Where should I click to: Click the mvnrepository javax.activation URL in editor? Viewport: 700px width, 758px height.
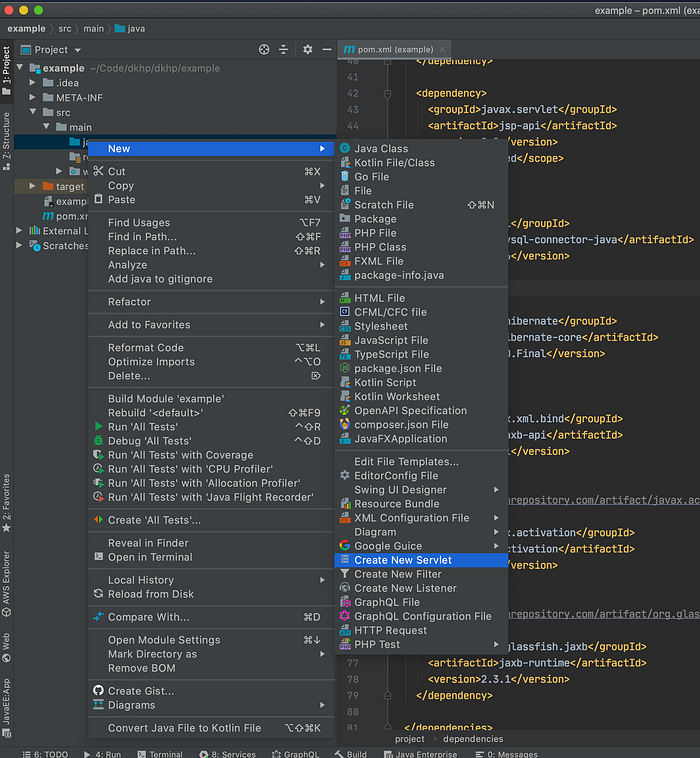tap(603, 500)
